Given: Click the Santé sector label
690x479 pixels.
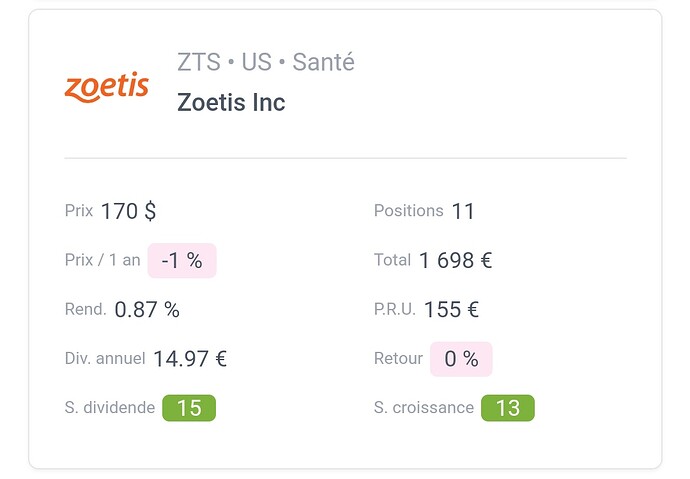Looking at the screenshot, I should (323, 62).
